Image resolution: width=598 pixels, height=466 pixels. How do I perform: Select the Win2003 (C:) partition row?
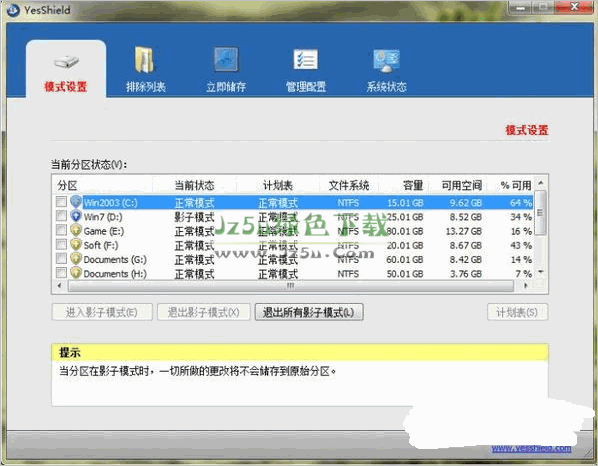coord(294,202)
